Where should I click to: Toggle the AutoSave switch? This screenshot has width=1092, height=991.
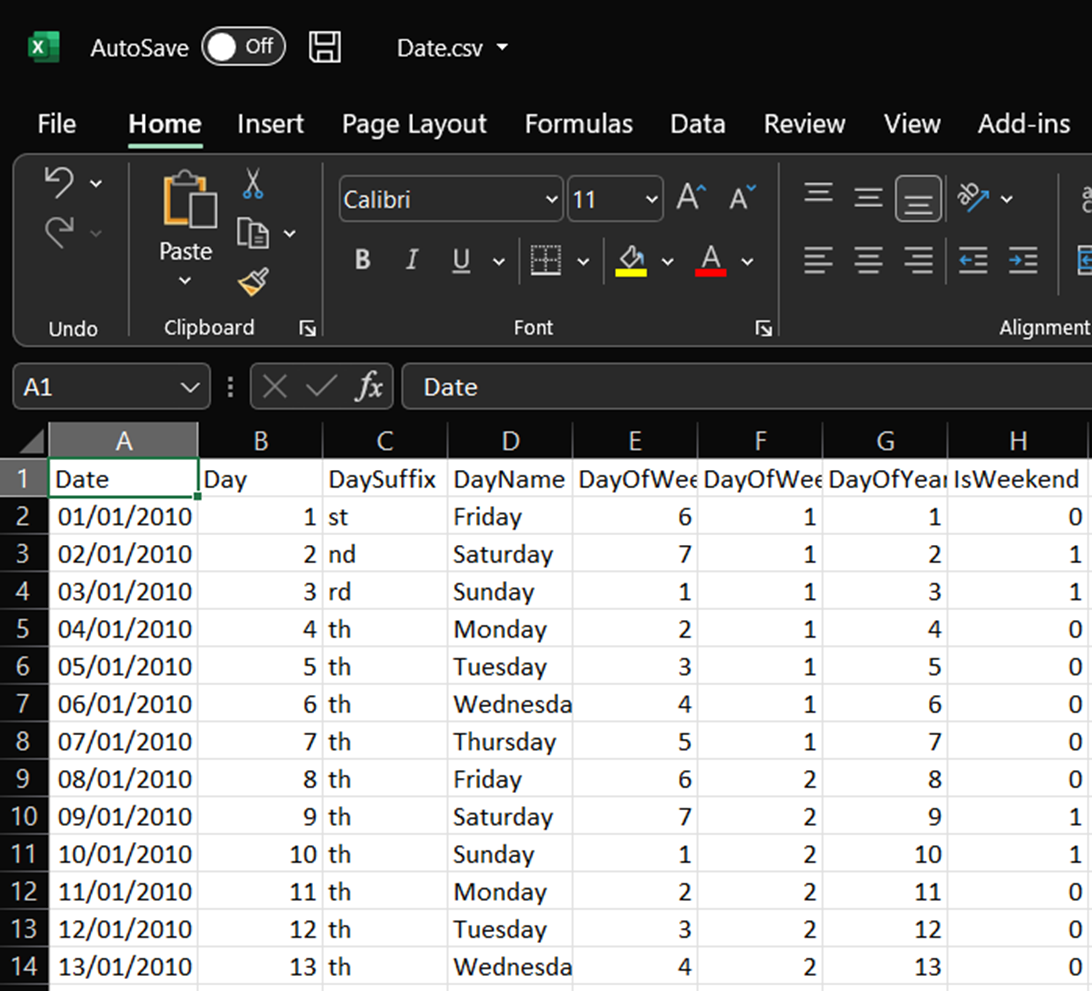pyautogui.click(x=244, y=47)
